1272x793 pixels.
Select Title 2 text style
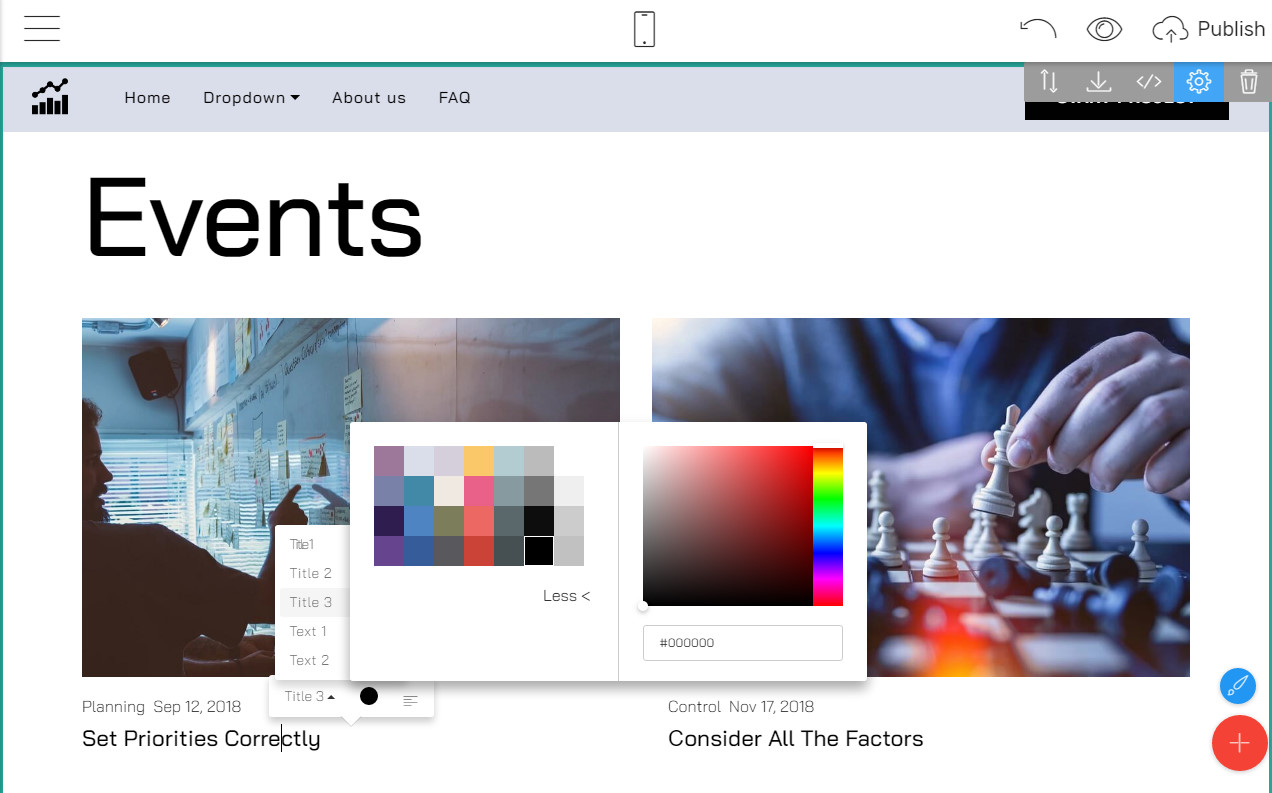(311, 573)
